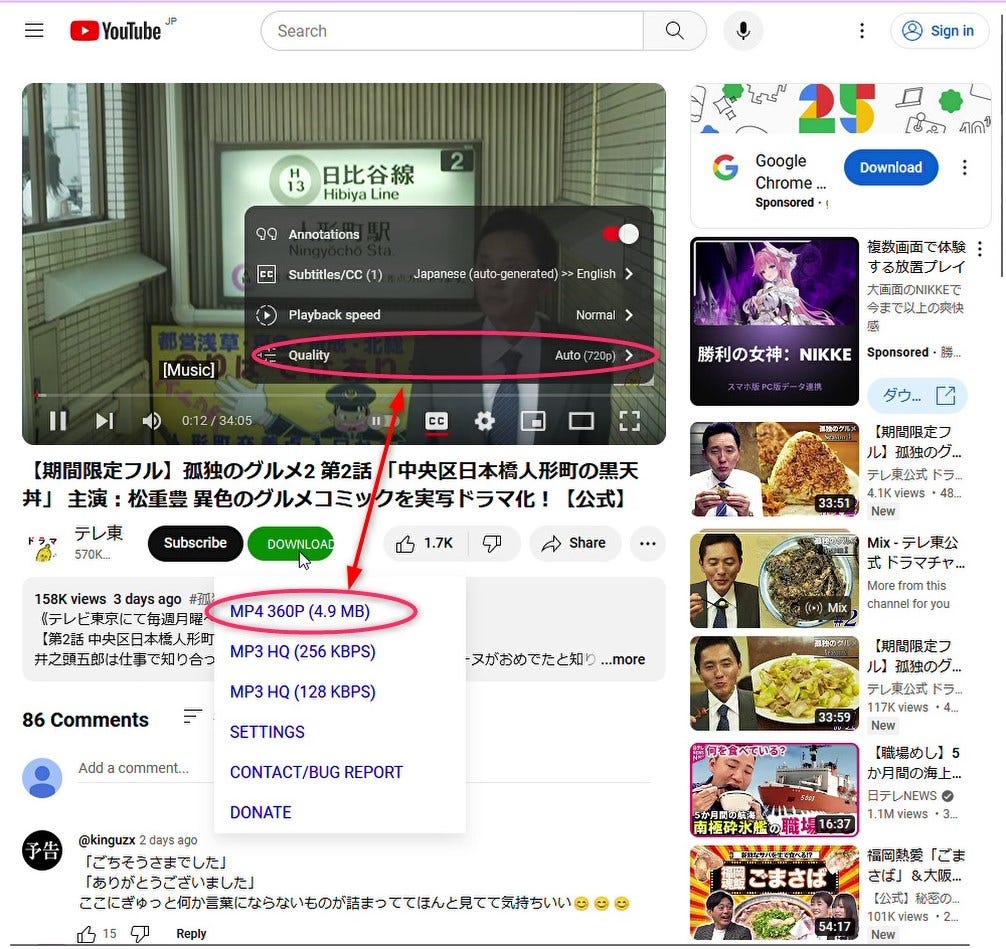Open NIKKE ad thumbnail
1006x949 pixels.
tap(774, 321)
